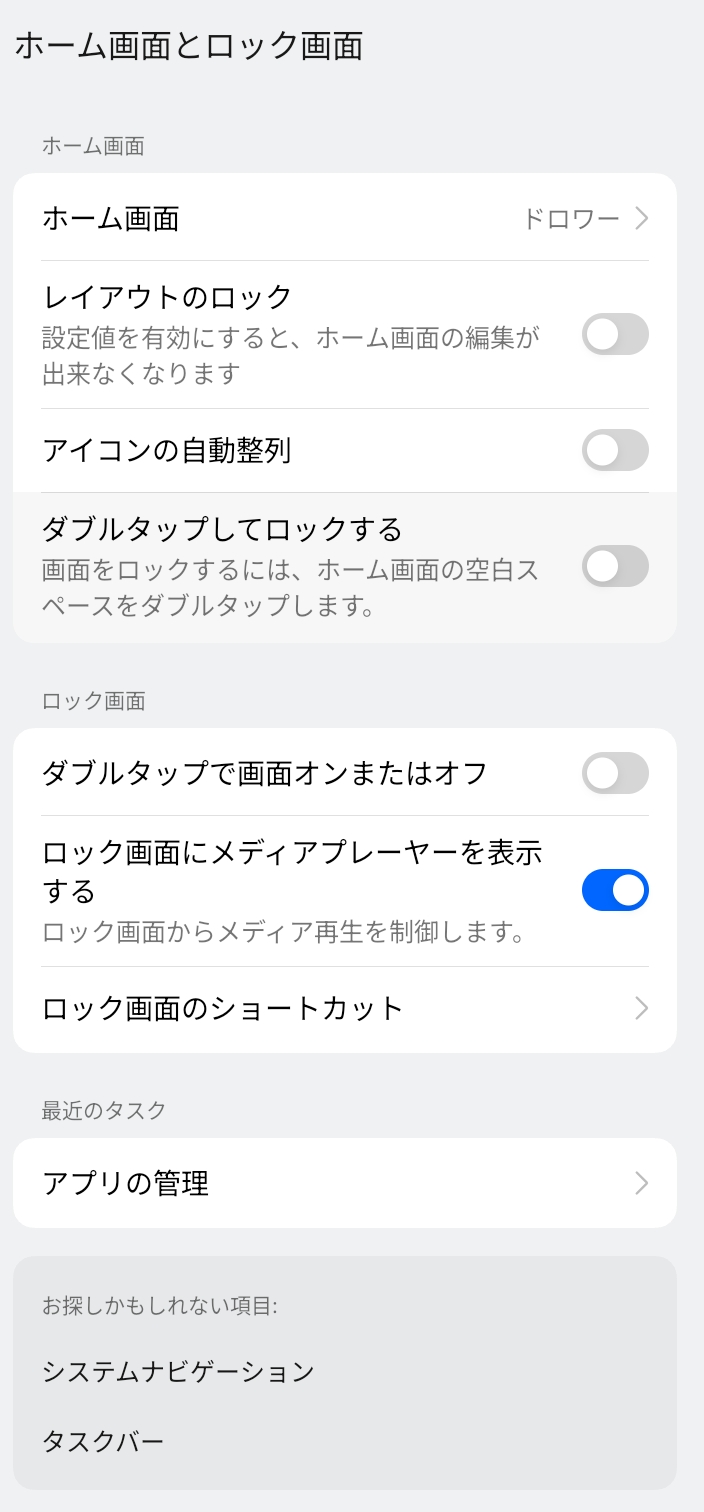Tap the レイアウトのロック label
Viewport: 704px width, 1512px height.
tap(167, 297)
